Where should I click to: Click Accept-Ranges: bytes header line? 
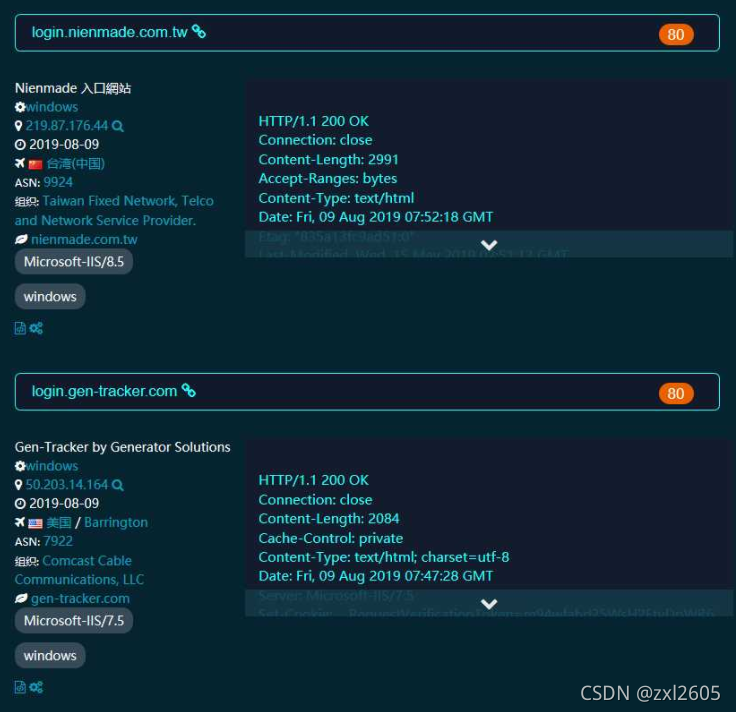coord(328,178)
